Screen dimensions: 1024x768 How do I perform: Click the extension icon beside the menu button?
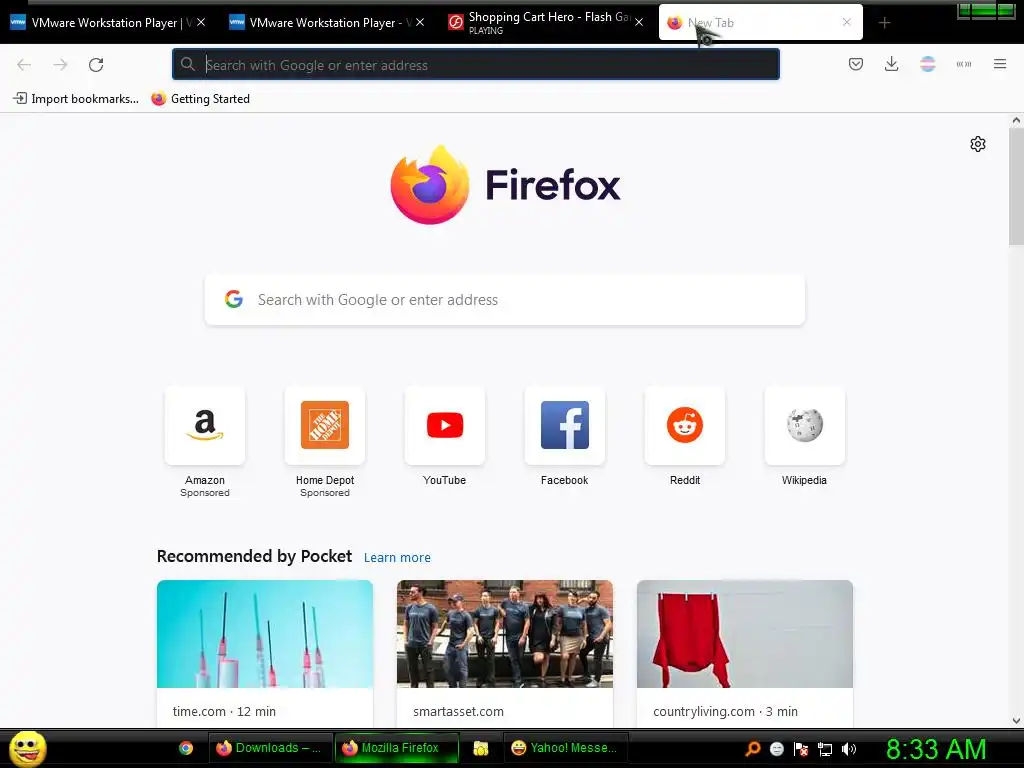click(x=964, y=64)
